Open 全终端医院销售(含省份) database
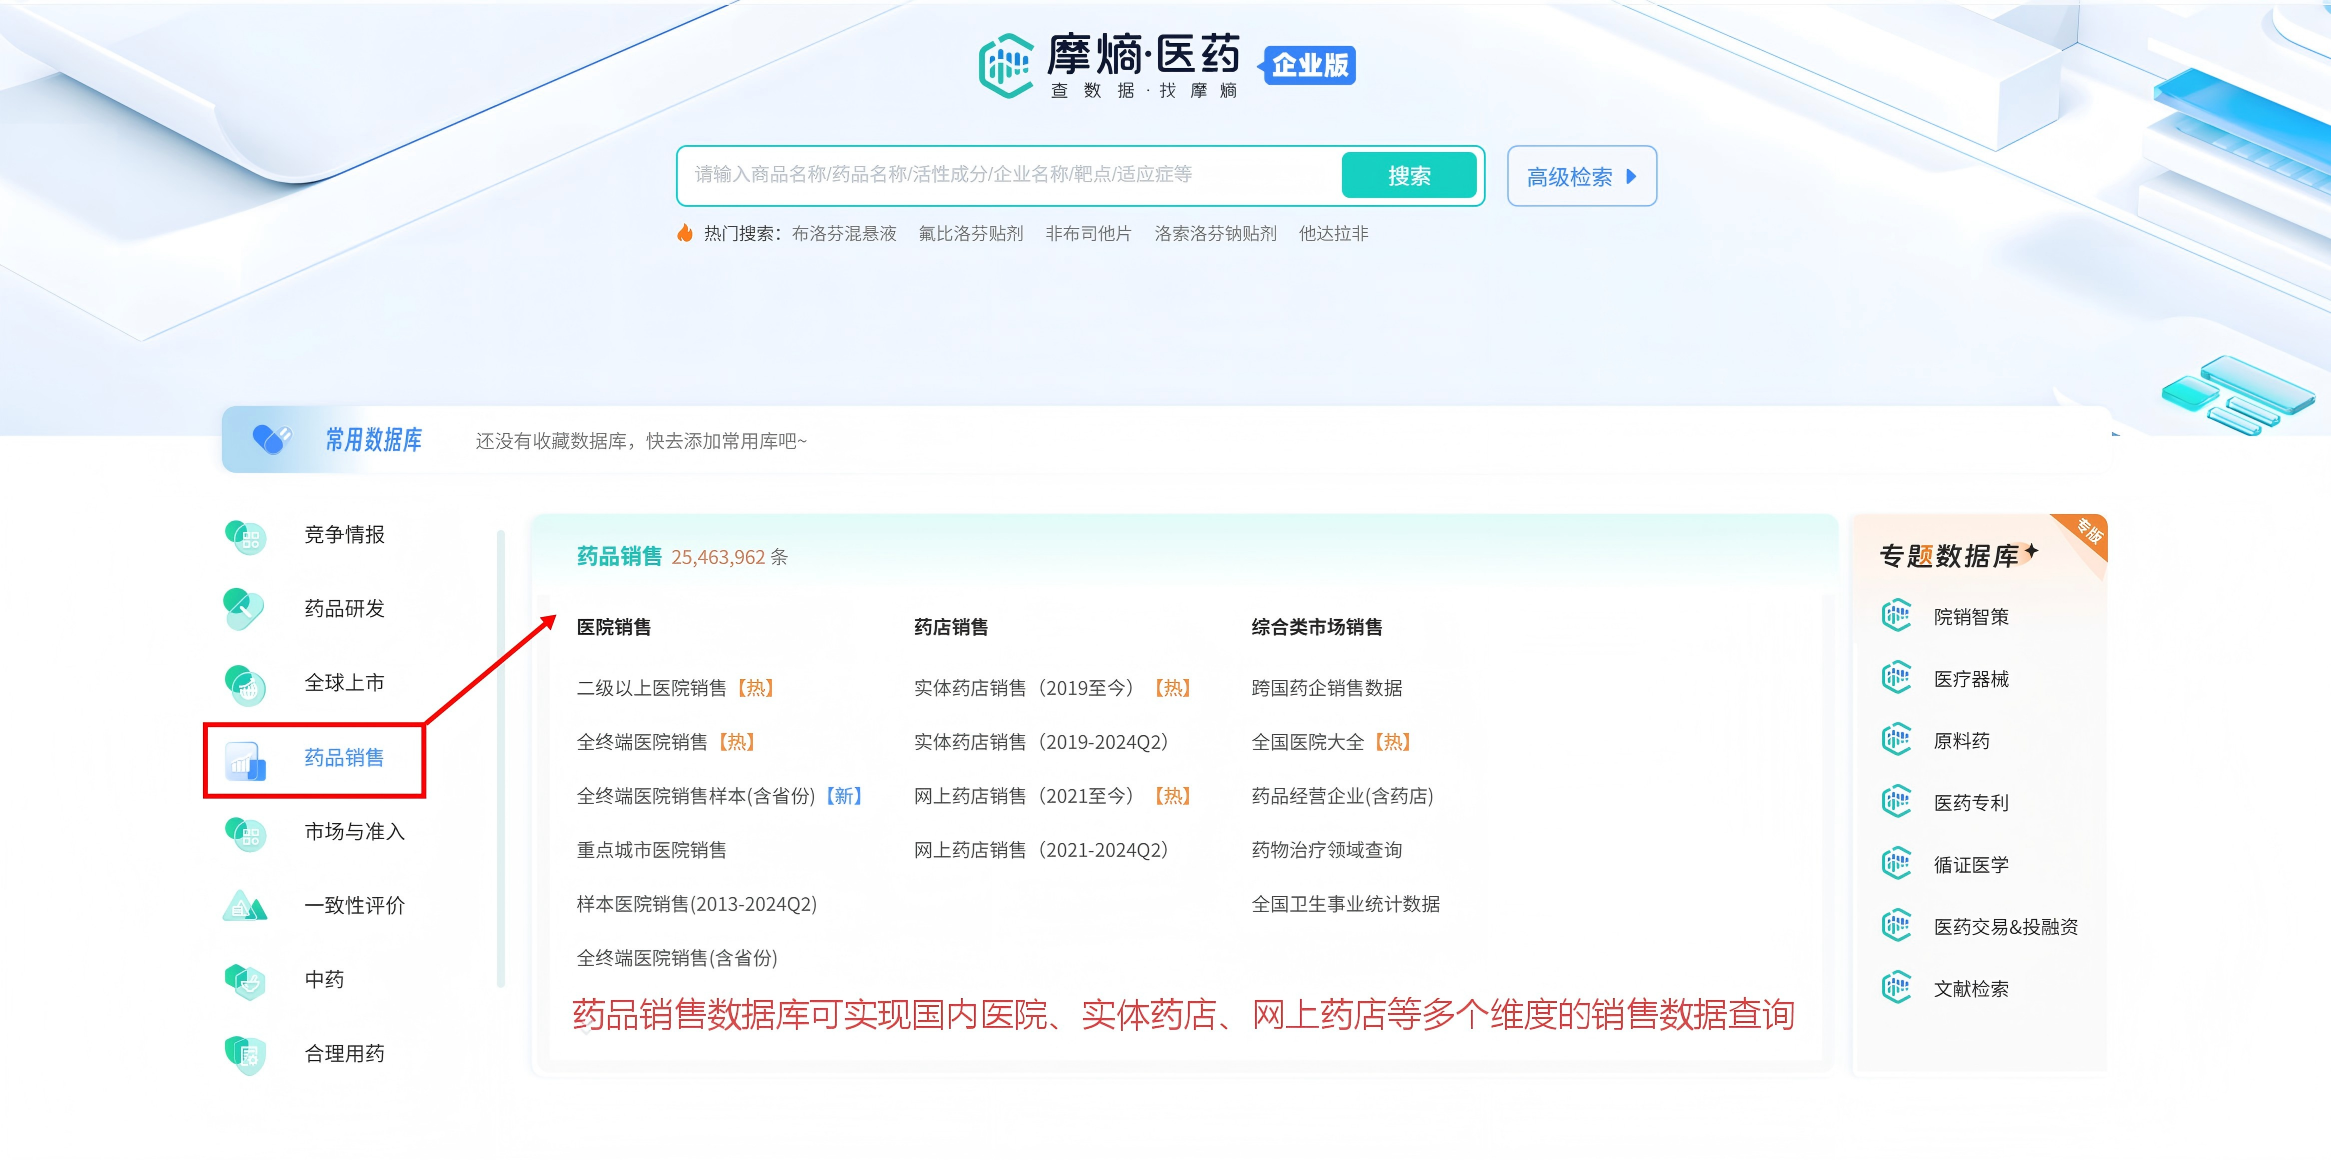 coord(677,958)
